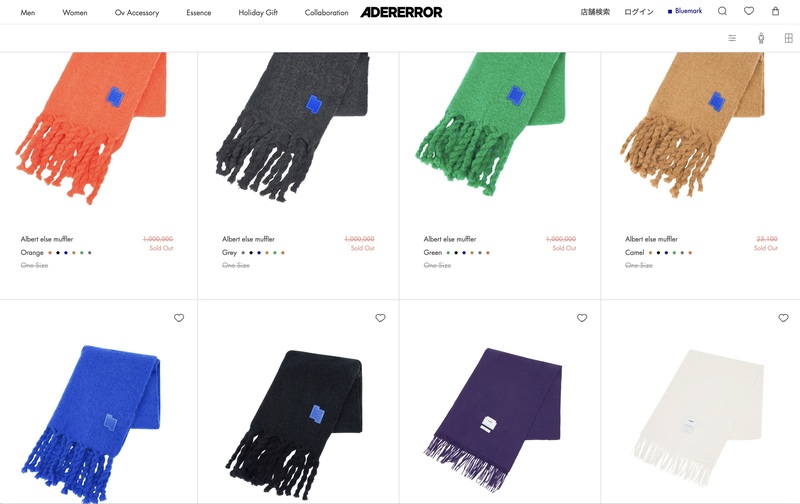Screen dimensions: 800x504
Task: Open the filter sliders icon
Action: point(732,38)
